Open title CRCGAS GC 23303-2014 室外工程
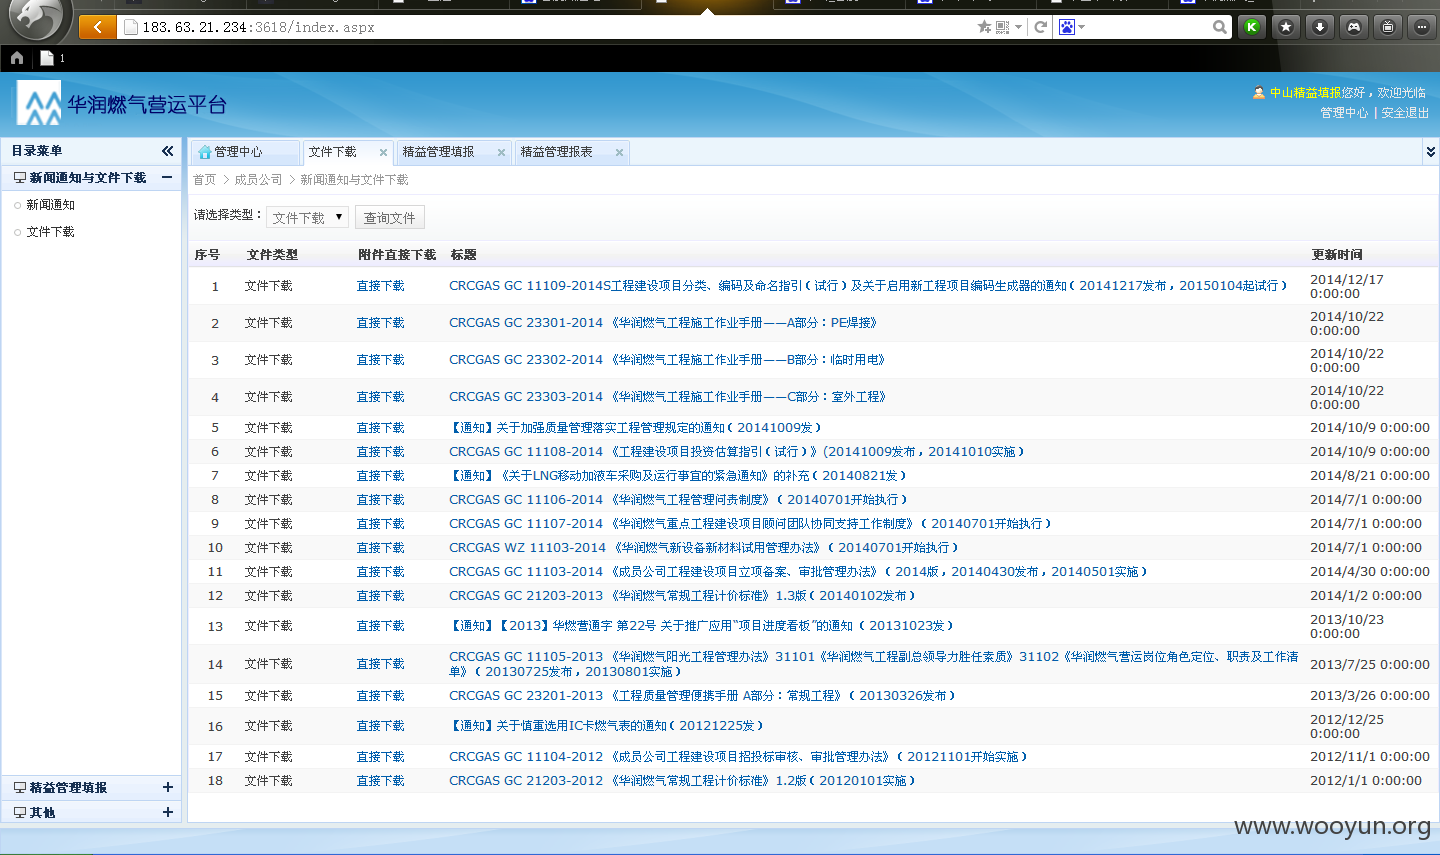Viewport: 1440px width, 855px height. 668,397
